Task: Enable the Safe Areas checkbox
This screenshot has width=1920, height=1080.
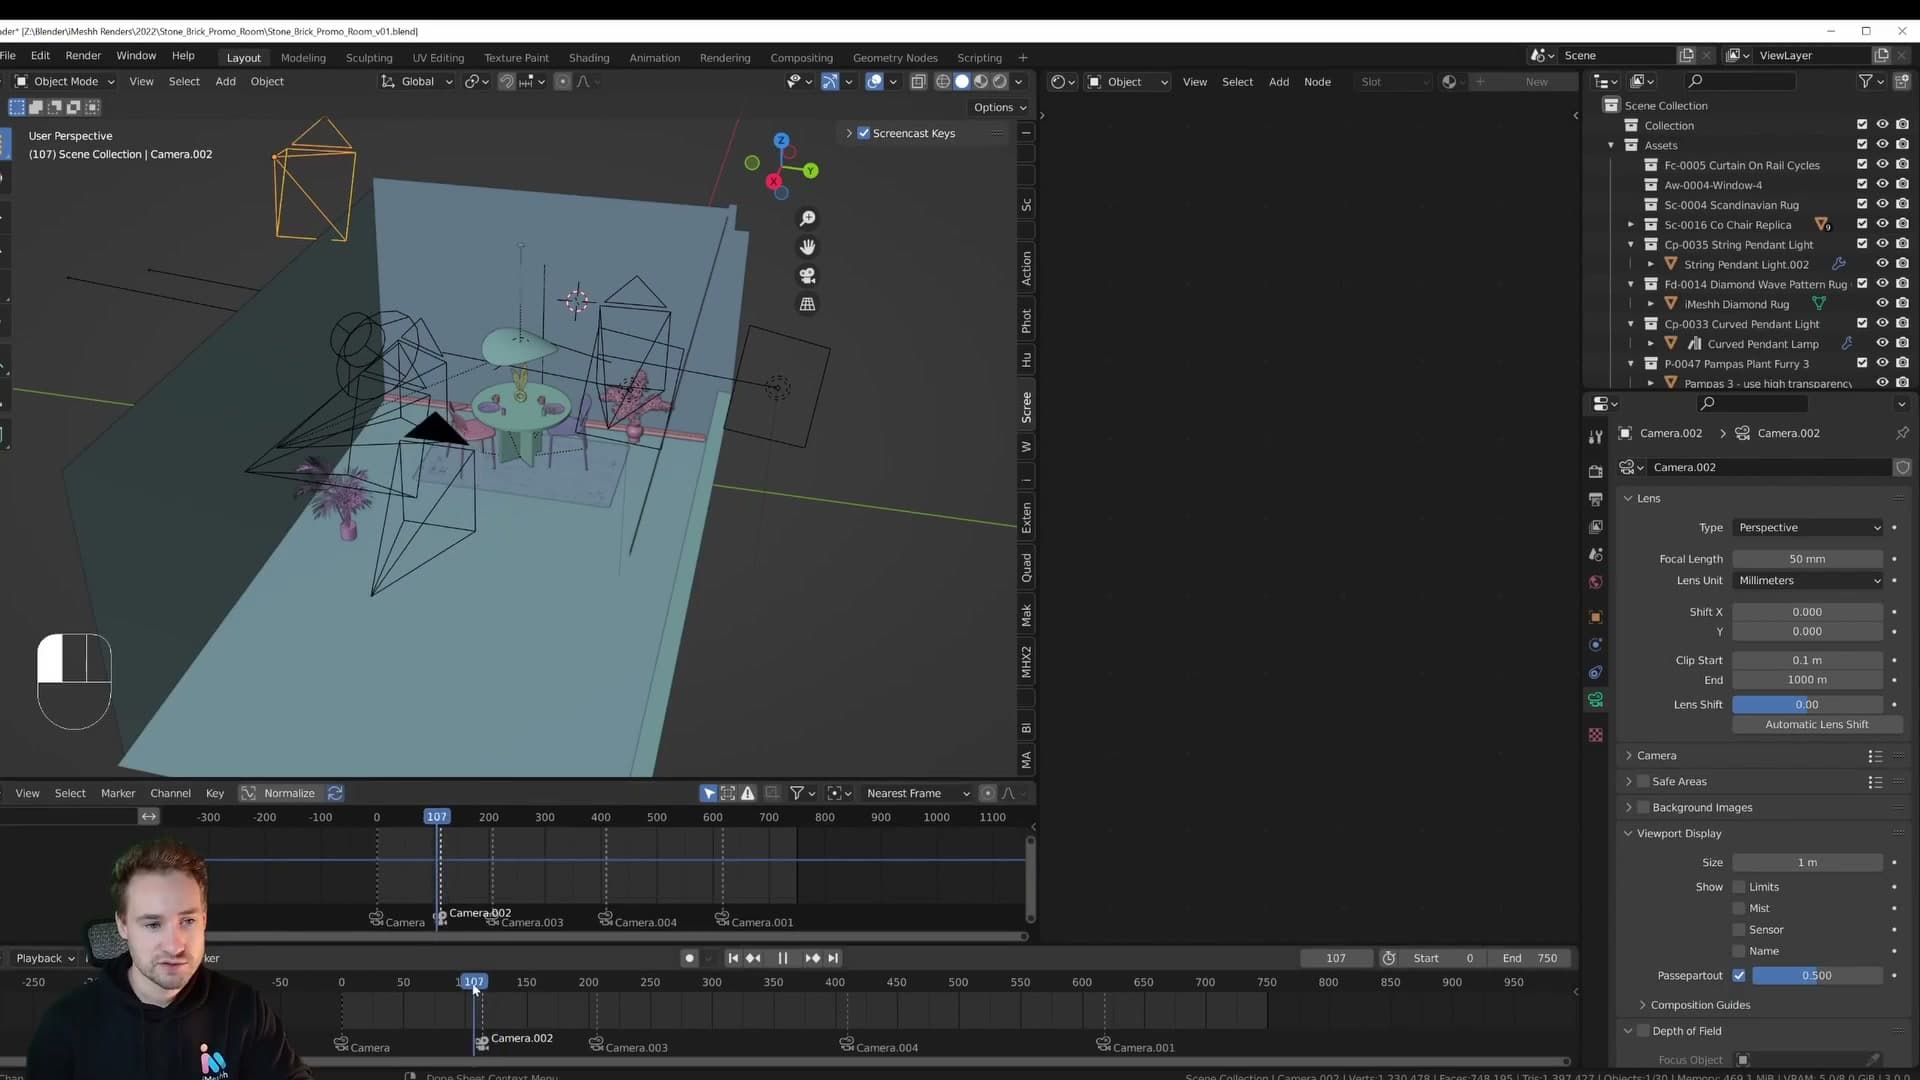Action: tap(1643, 781)
